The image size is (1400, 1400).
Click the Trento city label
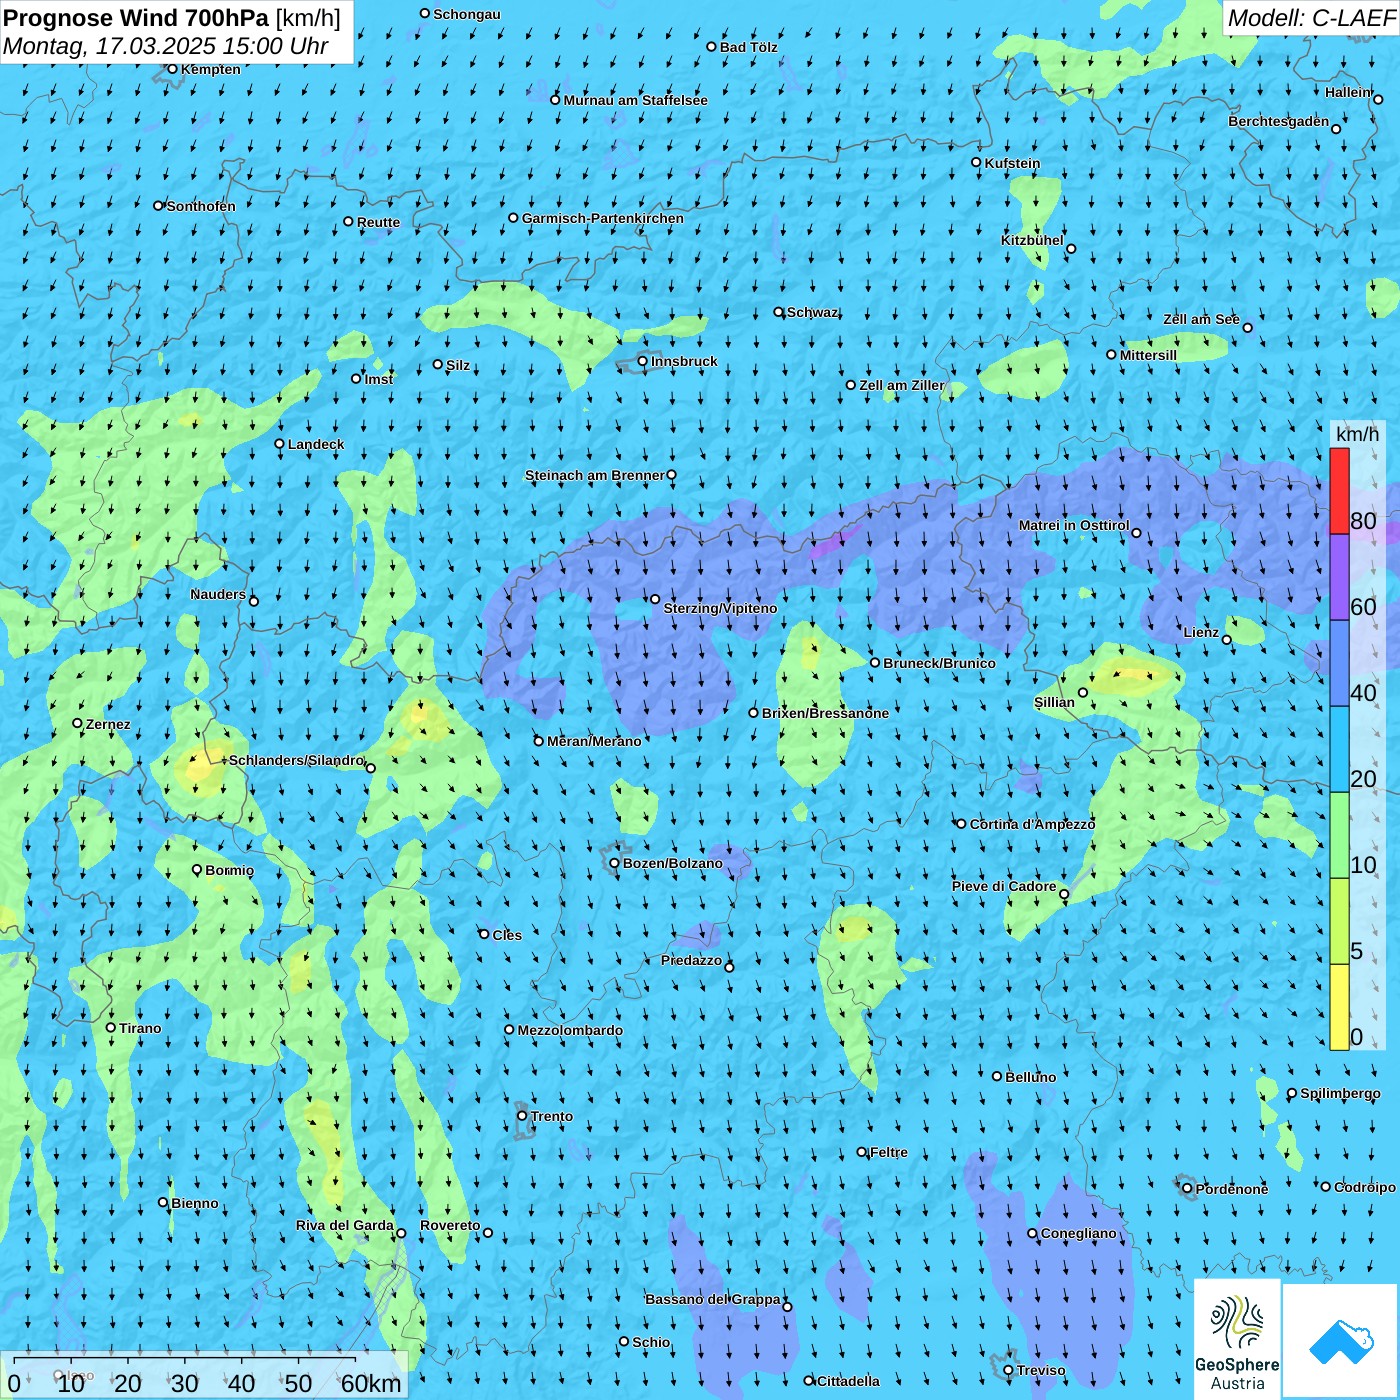point(552,1116)
